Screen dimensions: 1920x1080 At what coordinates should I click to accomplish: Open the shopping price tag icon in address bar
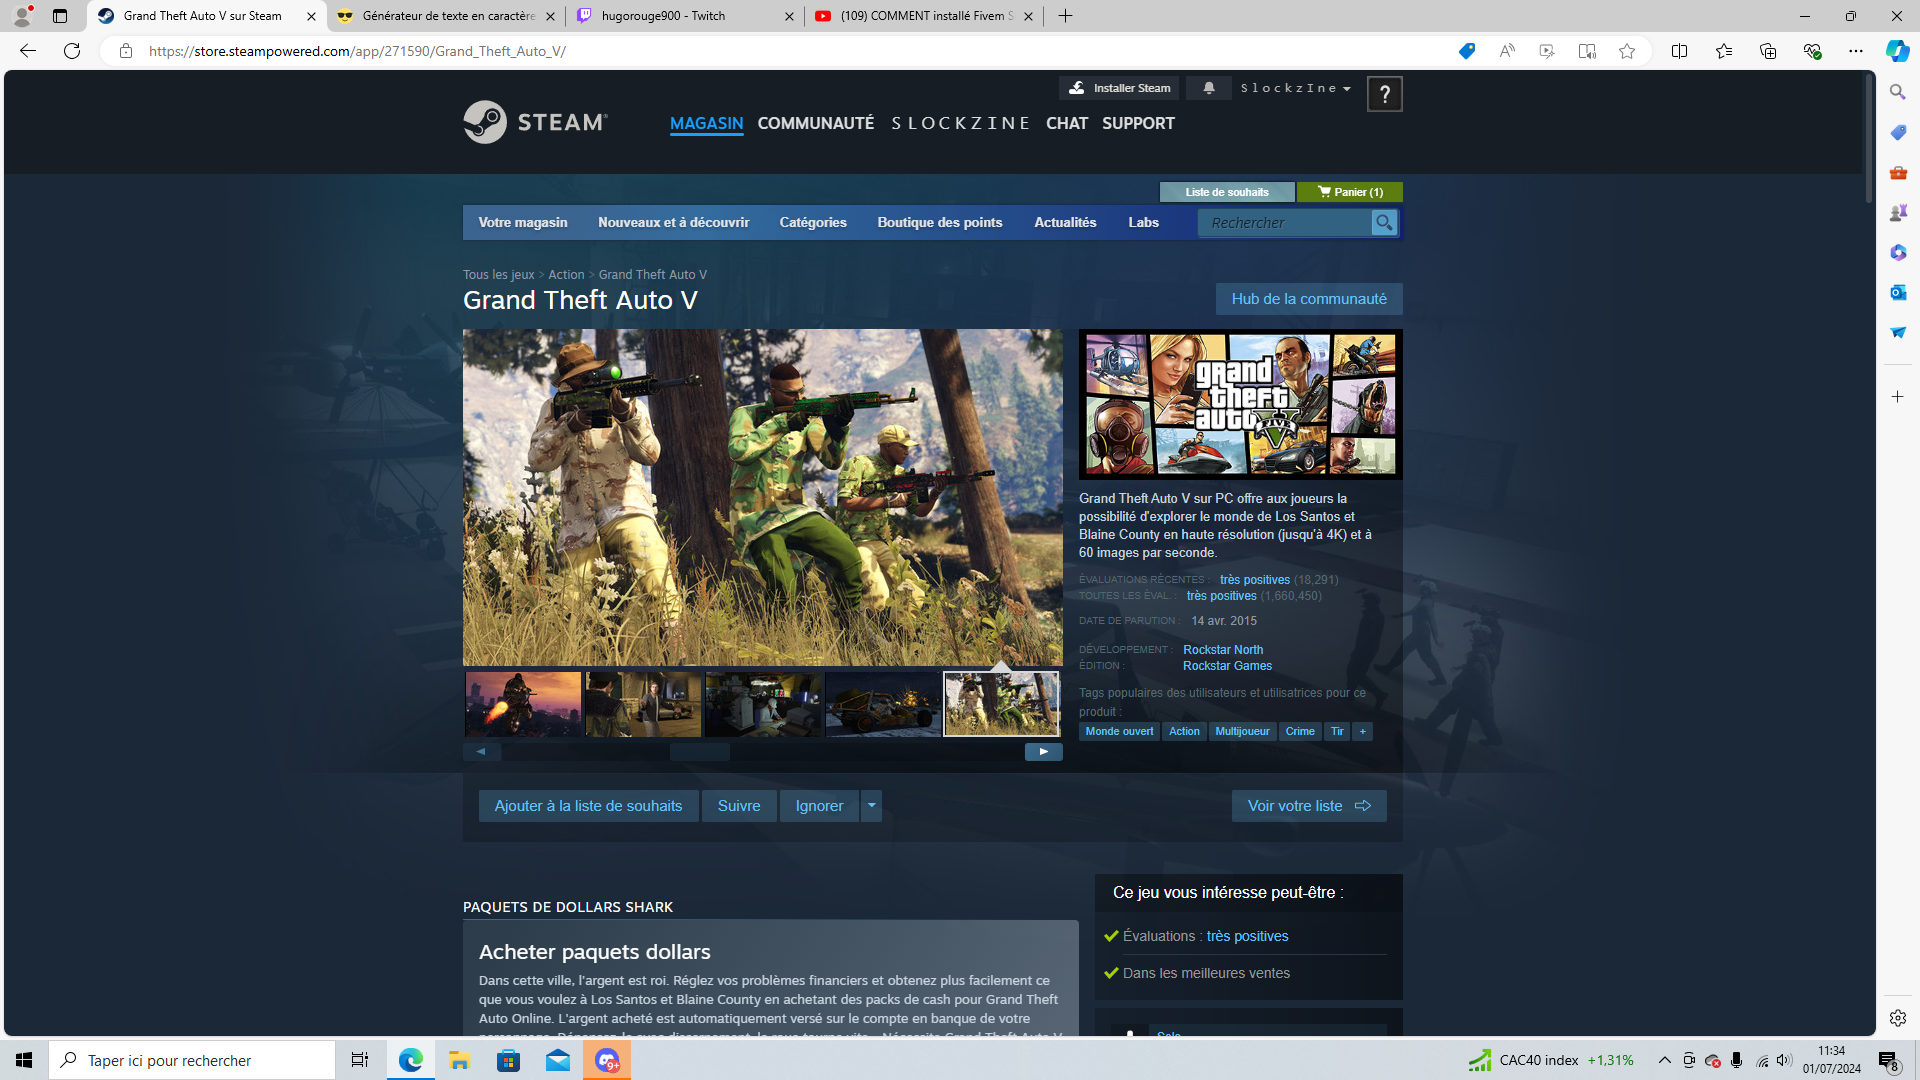[x=1466, y=51]
